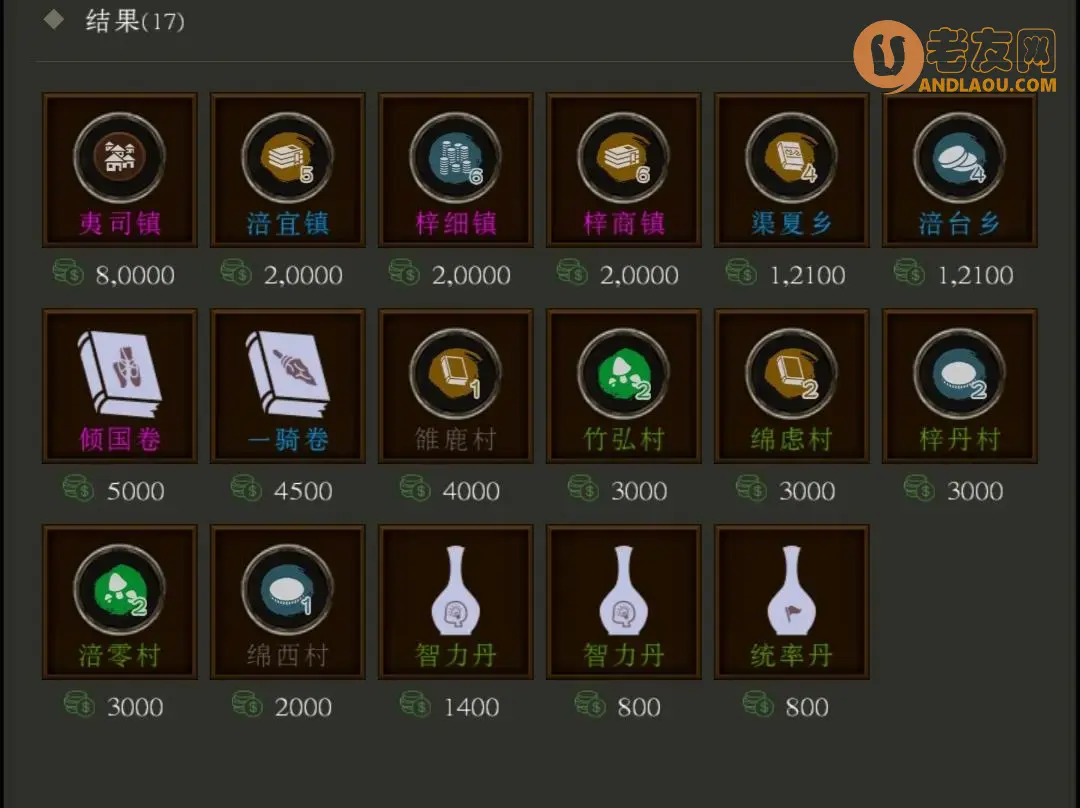Screen dimensions: 1080x808
Task: Open the 梓商镇 auction item
Action: pyautogui.click(x=623, y=170)
